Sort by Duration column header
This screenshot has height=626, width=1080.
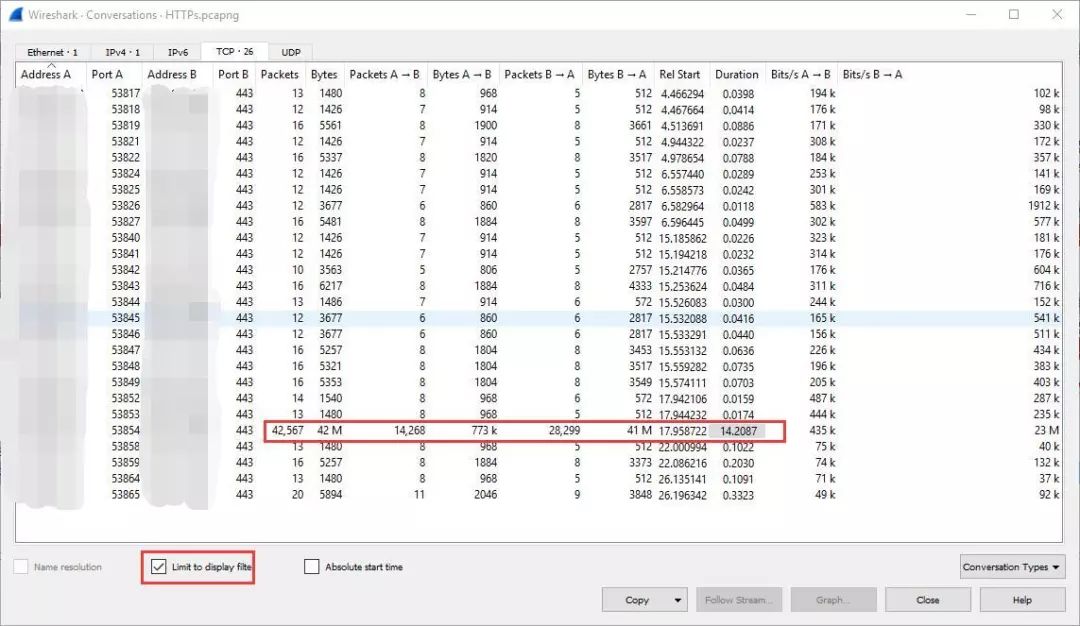(x=737, y=74)
